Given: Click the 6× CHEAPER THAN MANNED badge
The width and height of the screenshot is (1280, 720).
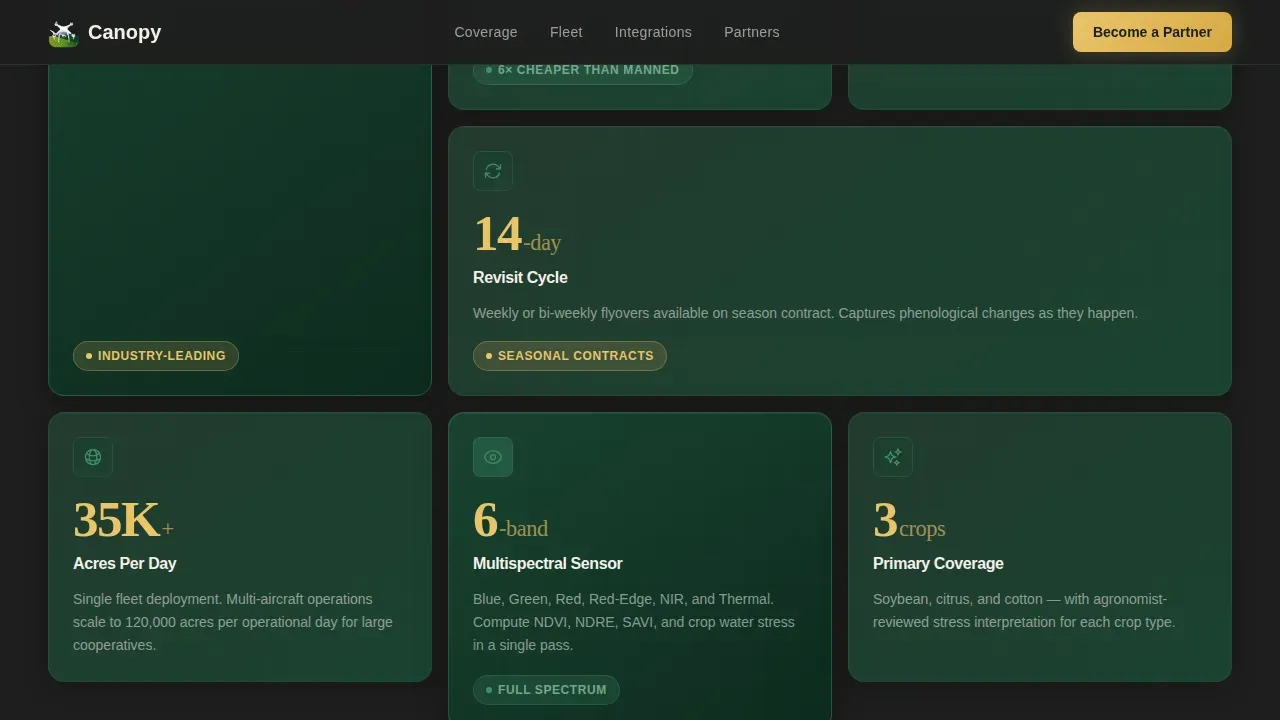Looking at the screenshot, I should point(583,70).
